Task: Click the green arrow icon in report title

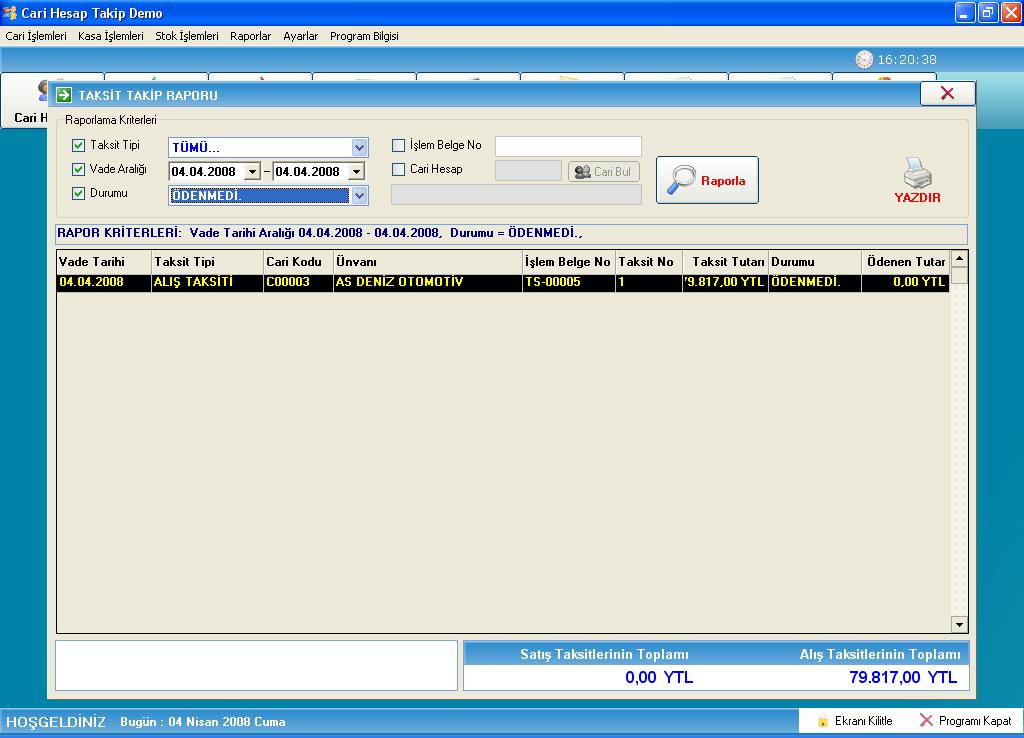Action: coord(64,95)
